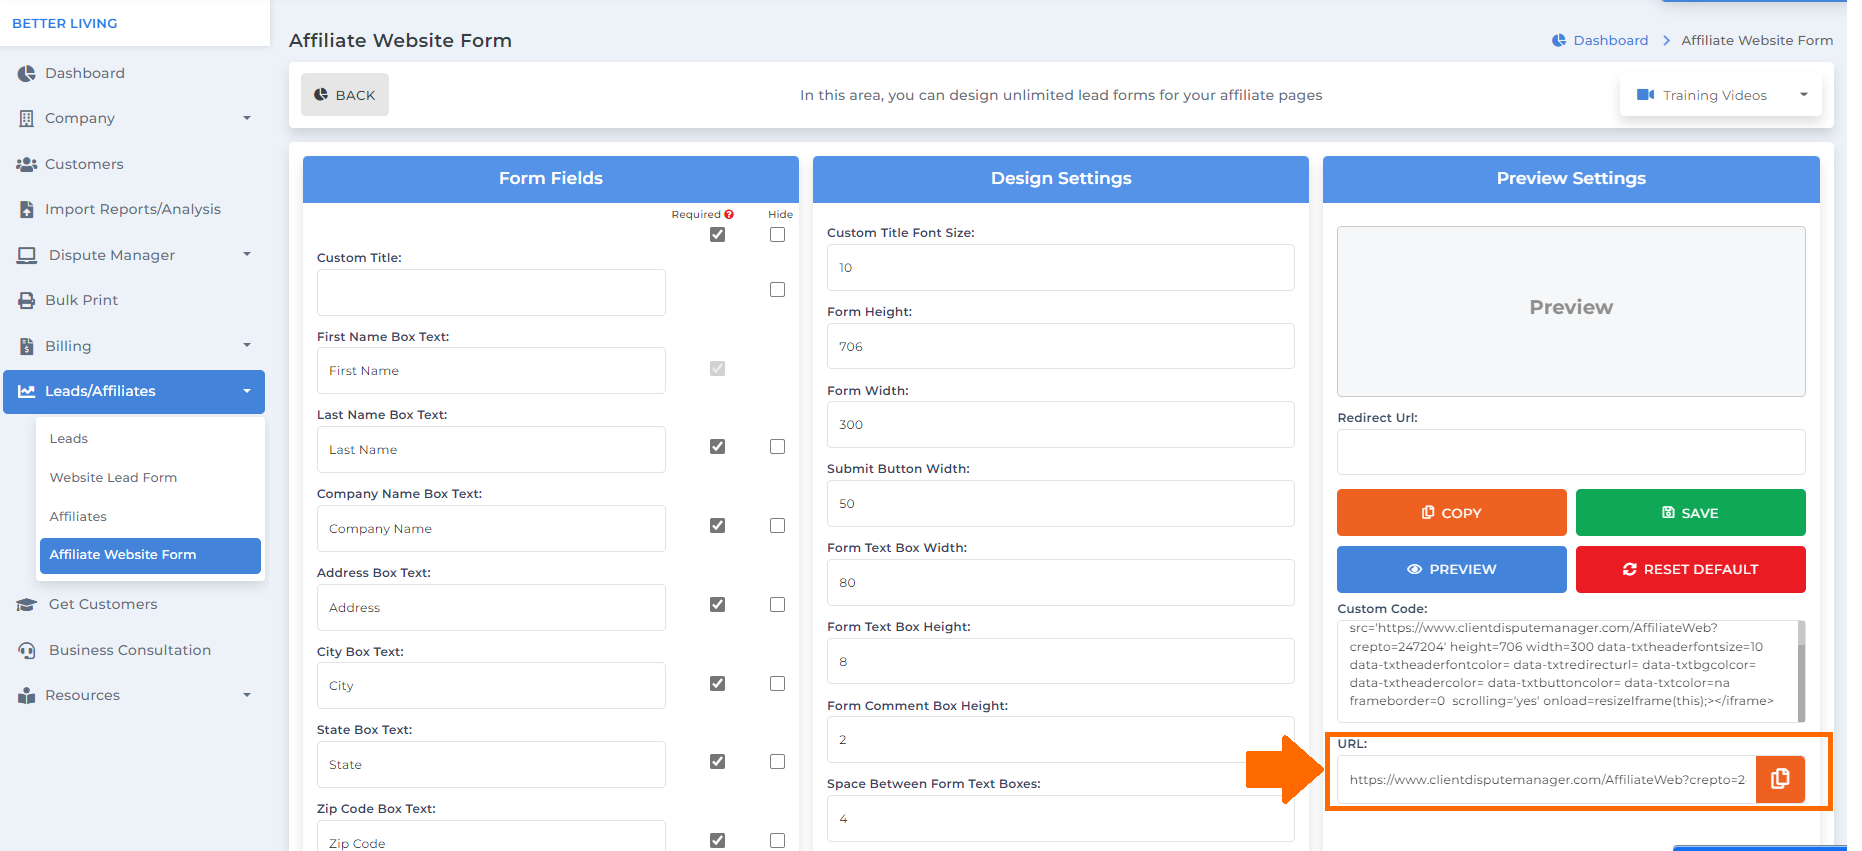The image size is (1862, 851).
Task: Uncheck Required for Last Name field
Action: [x=717, y=446]
